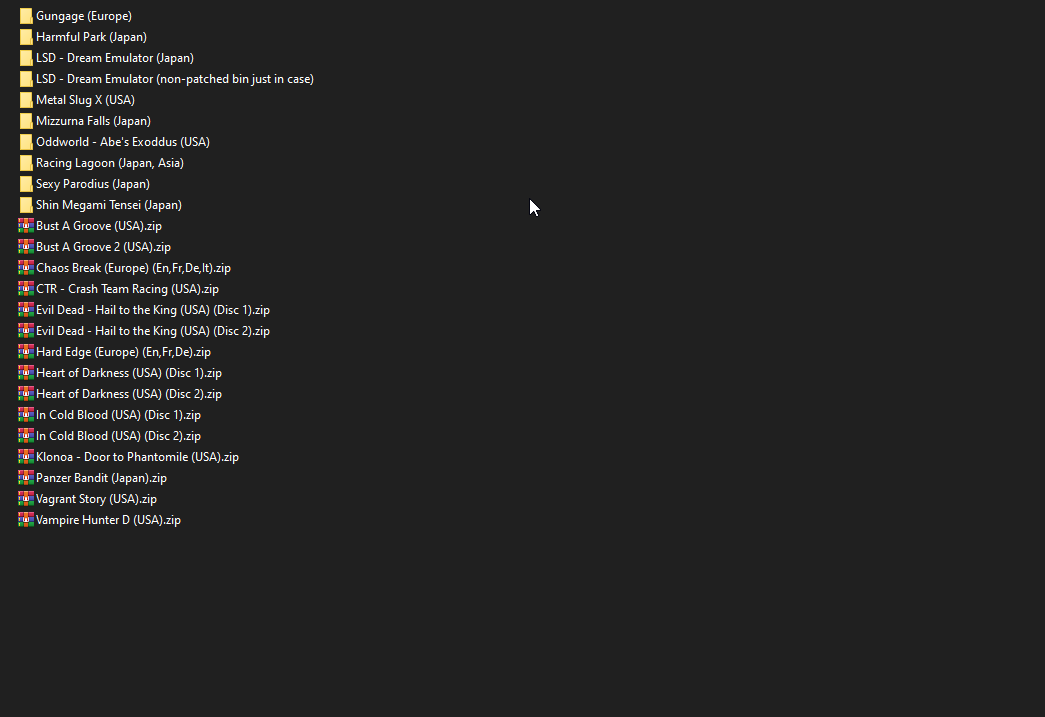Select 'Panzer Bandit (Japan).zip' file name
Screen dimensions: 1045x717
tap(101, 478)
